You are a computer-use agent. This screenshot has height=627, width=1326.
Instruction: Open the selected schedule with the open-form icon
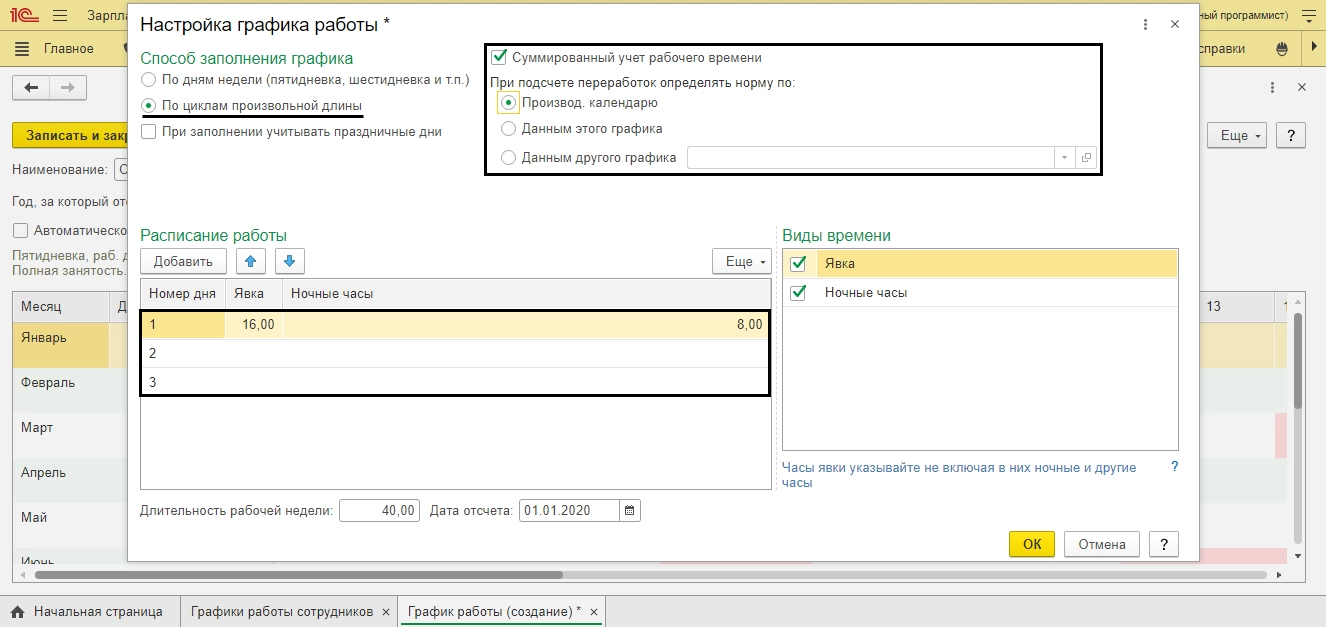(1087, 158)
